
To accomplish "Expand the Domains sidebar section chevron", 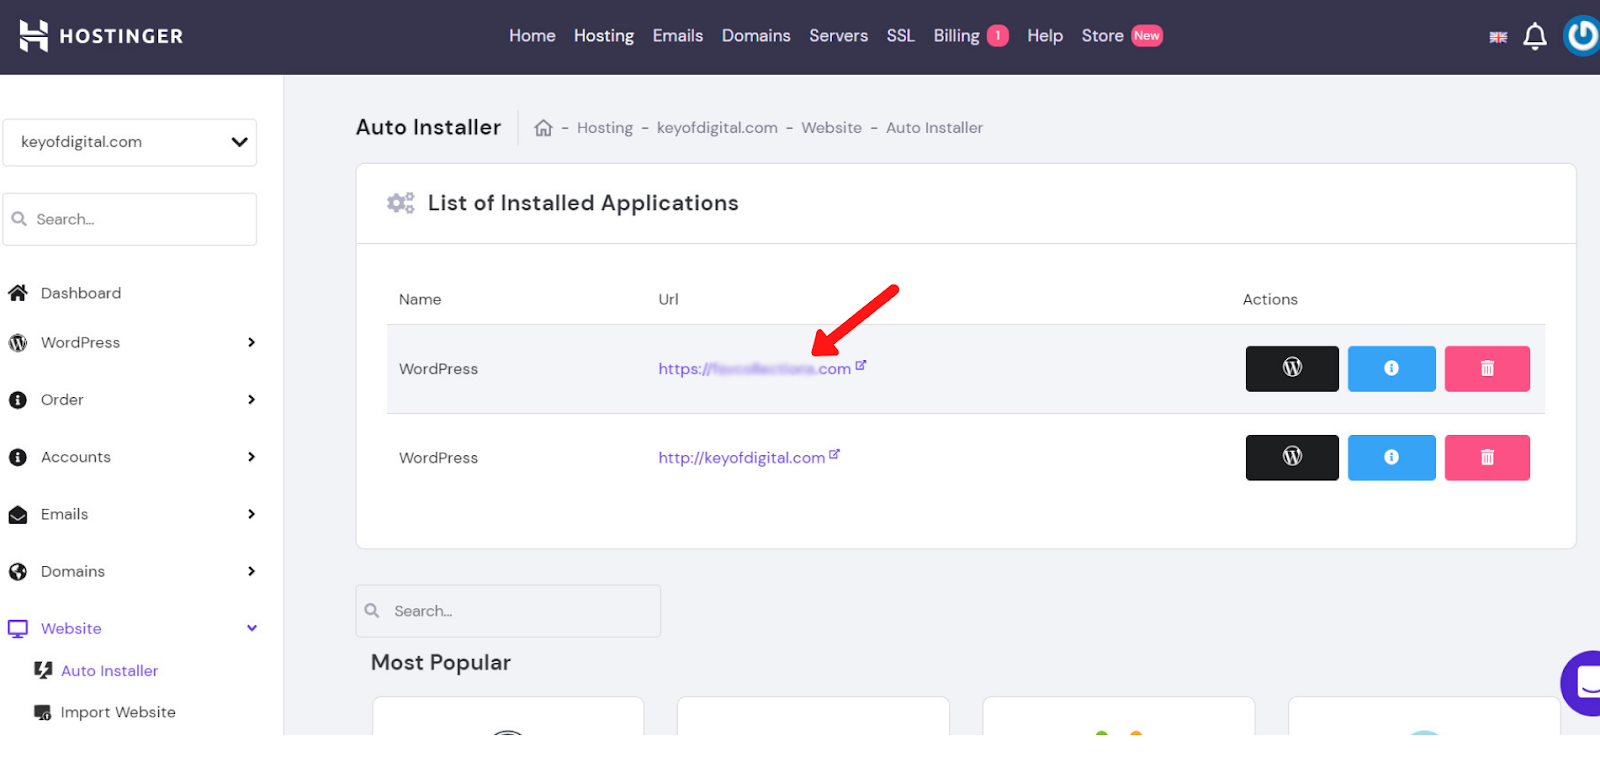I will click(251, 571).
